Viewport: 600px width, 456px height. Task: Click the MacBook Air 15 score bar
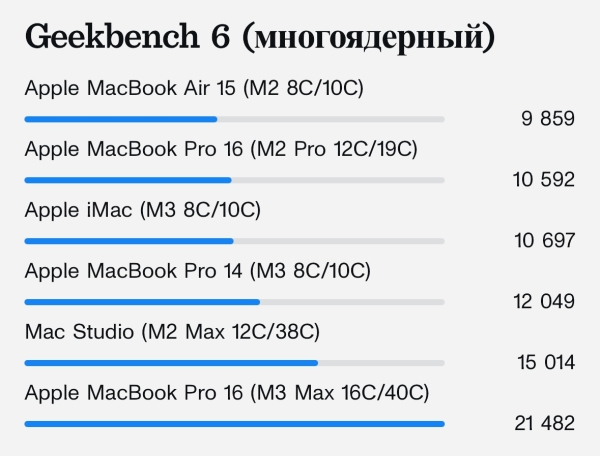pos(235,119)
